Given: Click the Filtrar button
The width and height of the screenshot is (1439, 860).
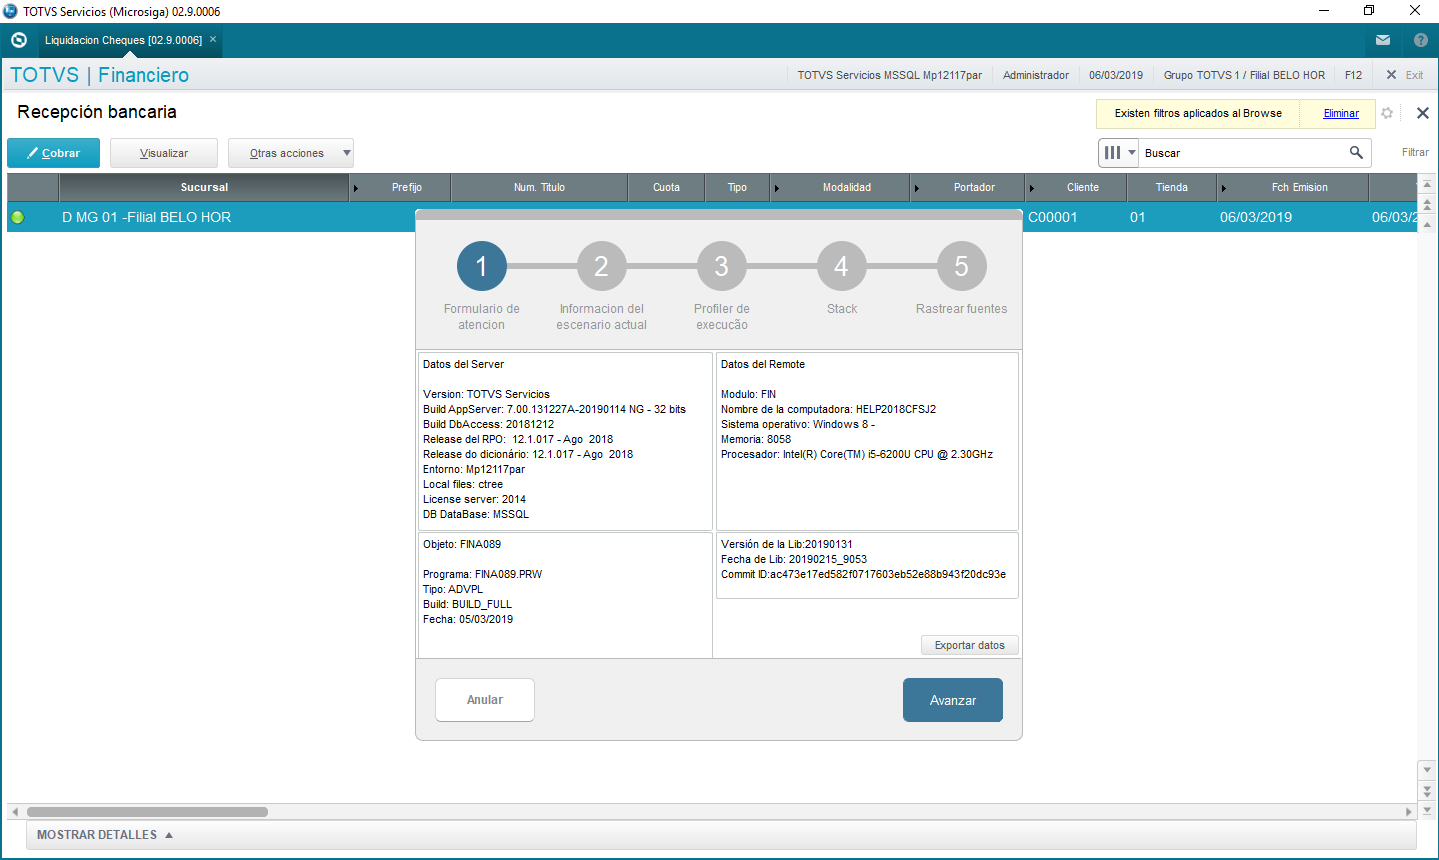Looking at the screenshot, I should [x=1415, y=153].
